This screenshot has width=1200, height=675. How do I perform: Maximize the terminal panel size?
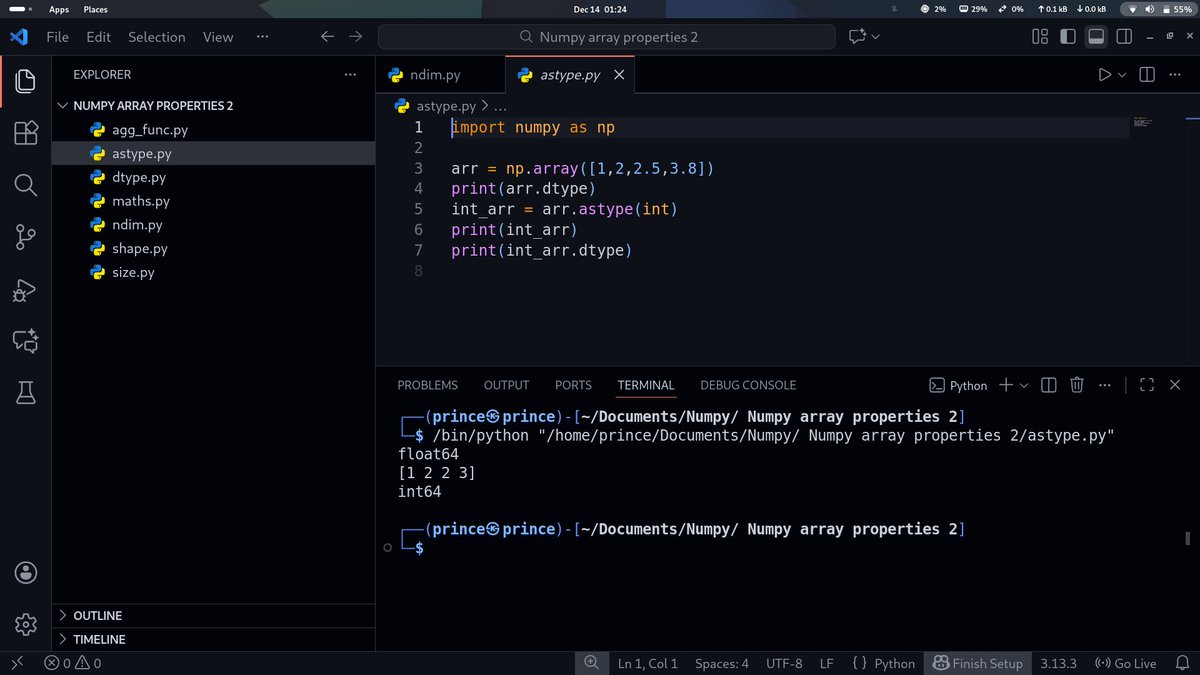[1147, 385]
